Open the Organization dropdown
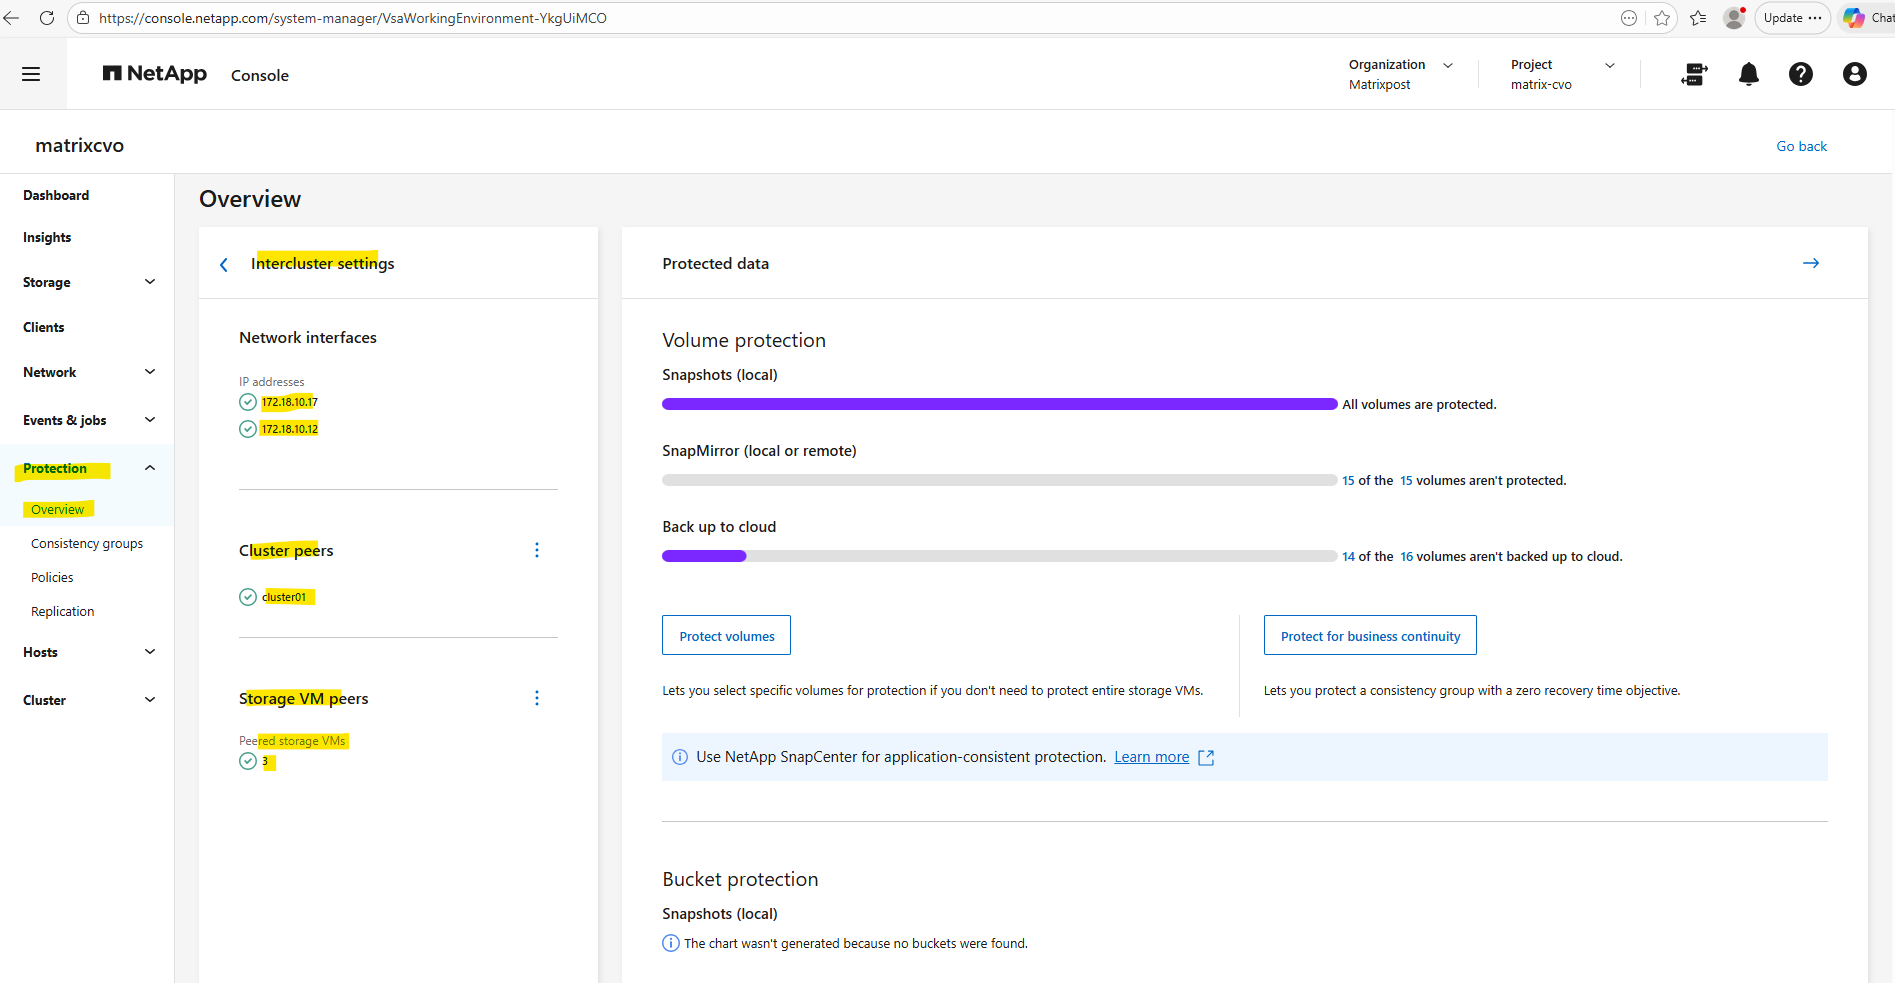 (x=1447, y=65)
